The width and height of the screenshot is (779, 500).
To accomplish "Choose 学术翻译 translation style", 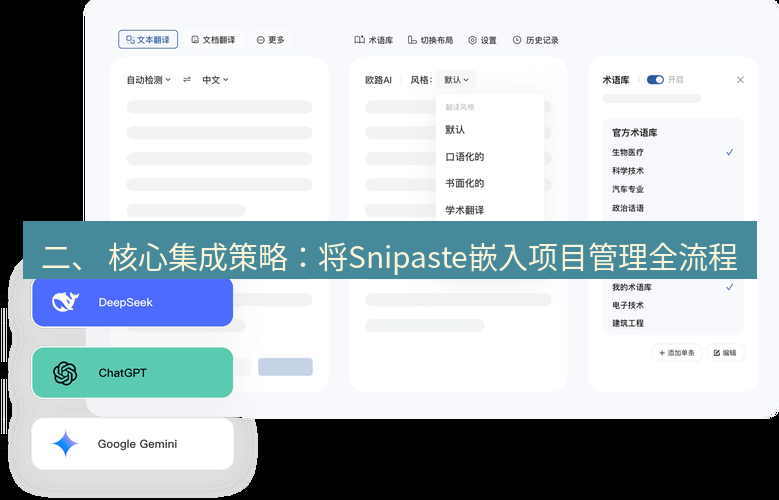I will point(465,210).
